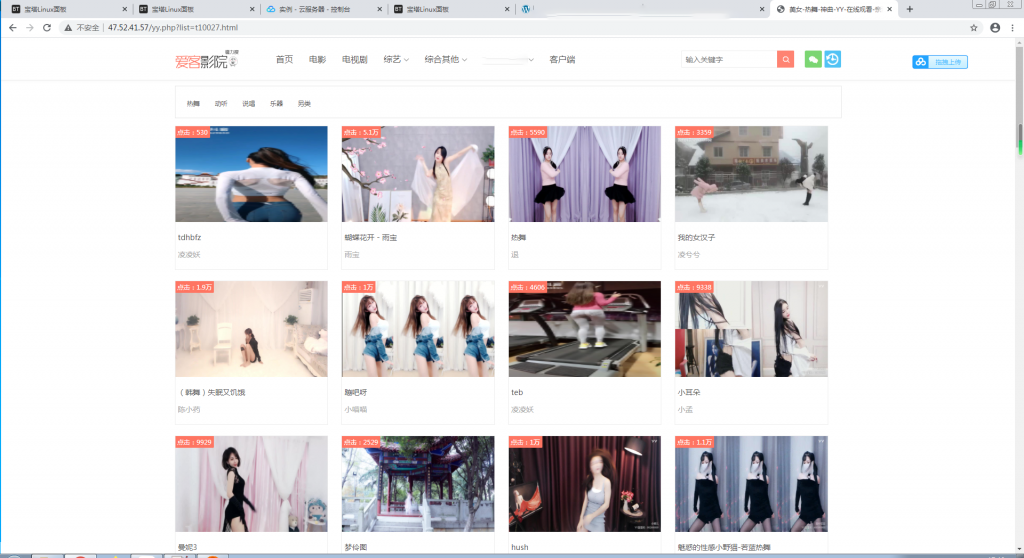1024x558 pixels.
Task: Open the 蝴蝶花开 - 雨宝 video thumbnail
Action: tap(418, 173)
